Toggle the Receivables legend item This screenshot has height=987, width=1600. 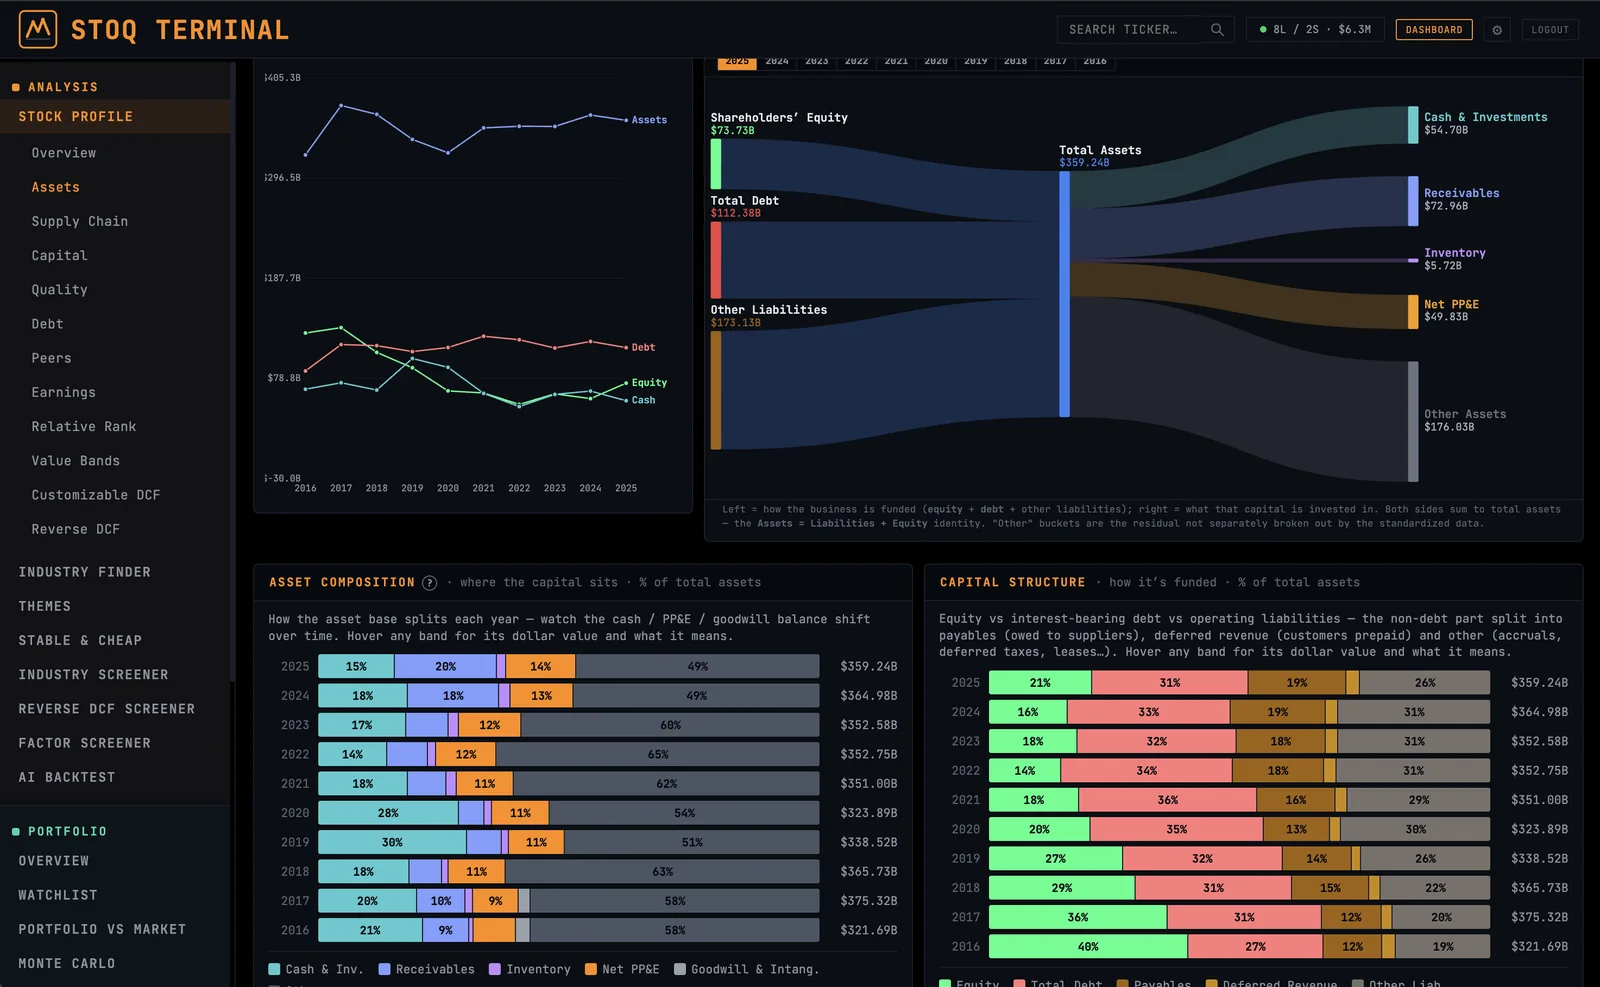[x=426, y=969]
